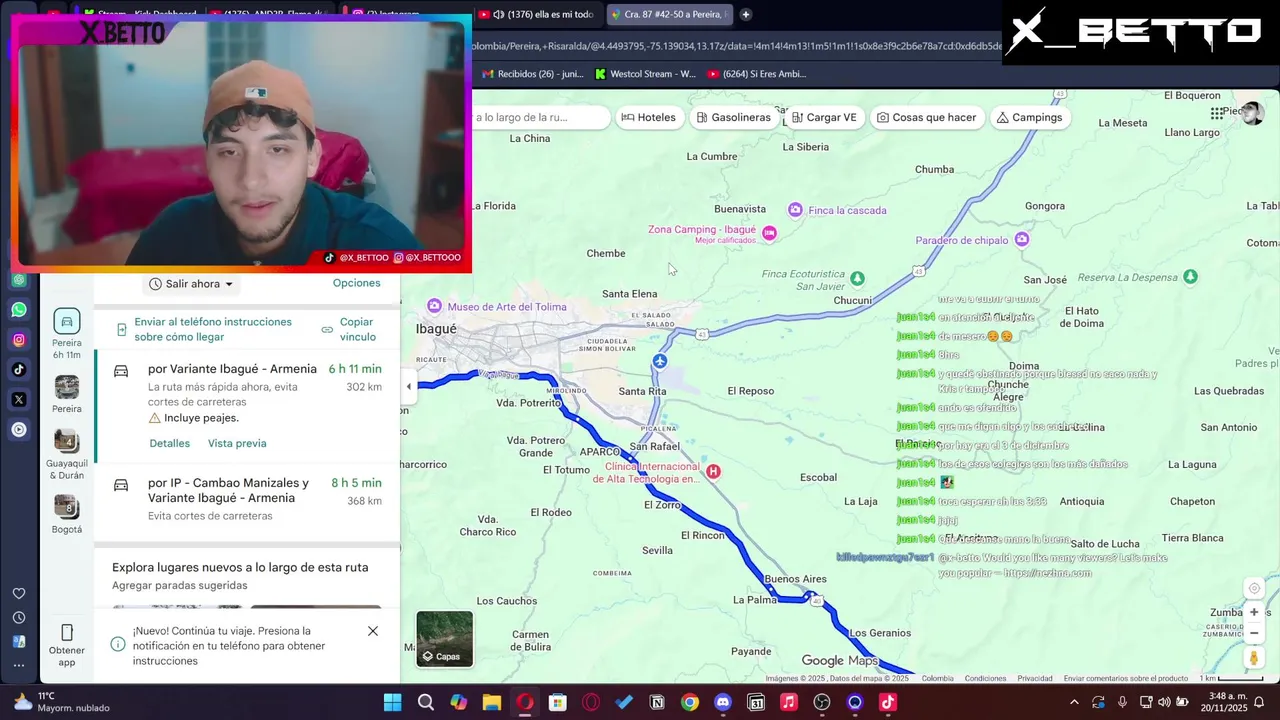Open history clock icon in sidebar
The width and height of the screenshot is (1280, 720).
point(19,618)
